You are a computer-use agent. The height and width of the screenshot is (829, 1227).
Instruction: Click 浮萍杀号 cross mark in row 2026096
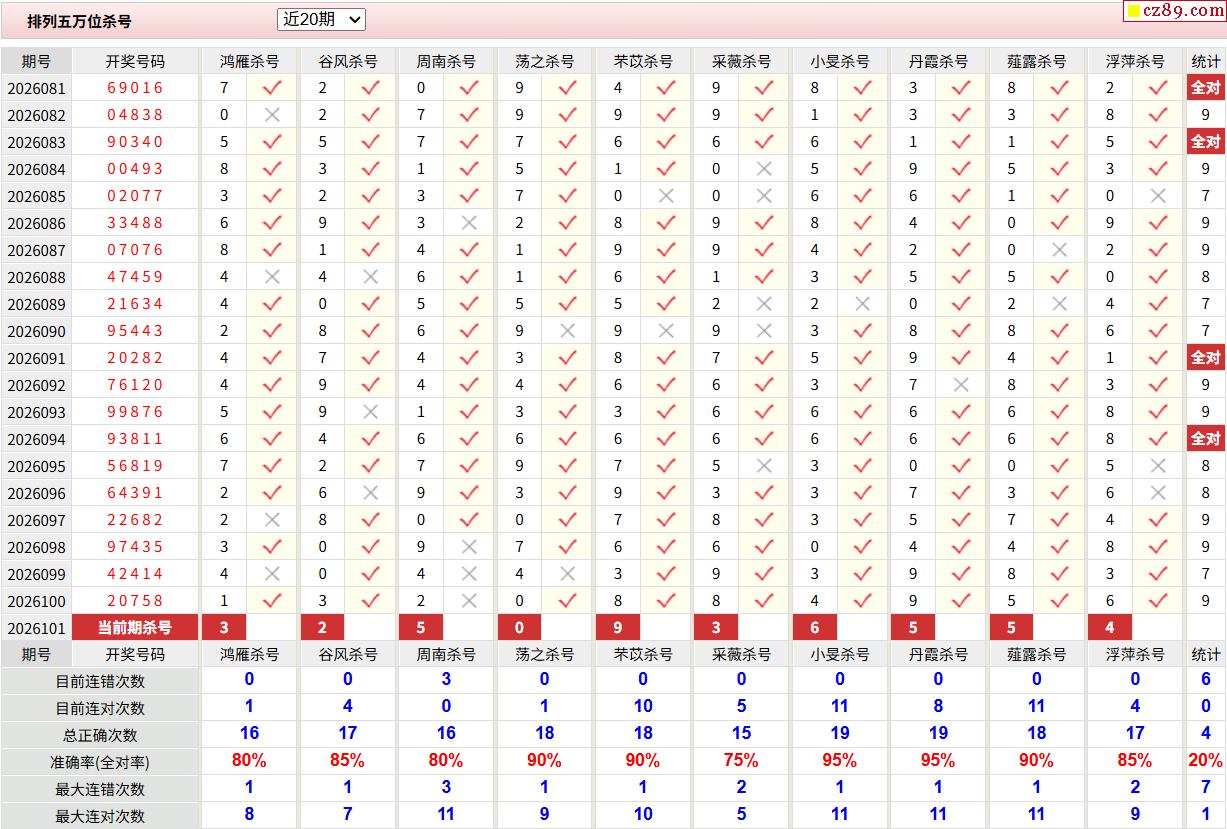(x=1158, y=493)
